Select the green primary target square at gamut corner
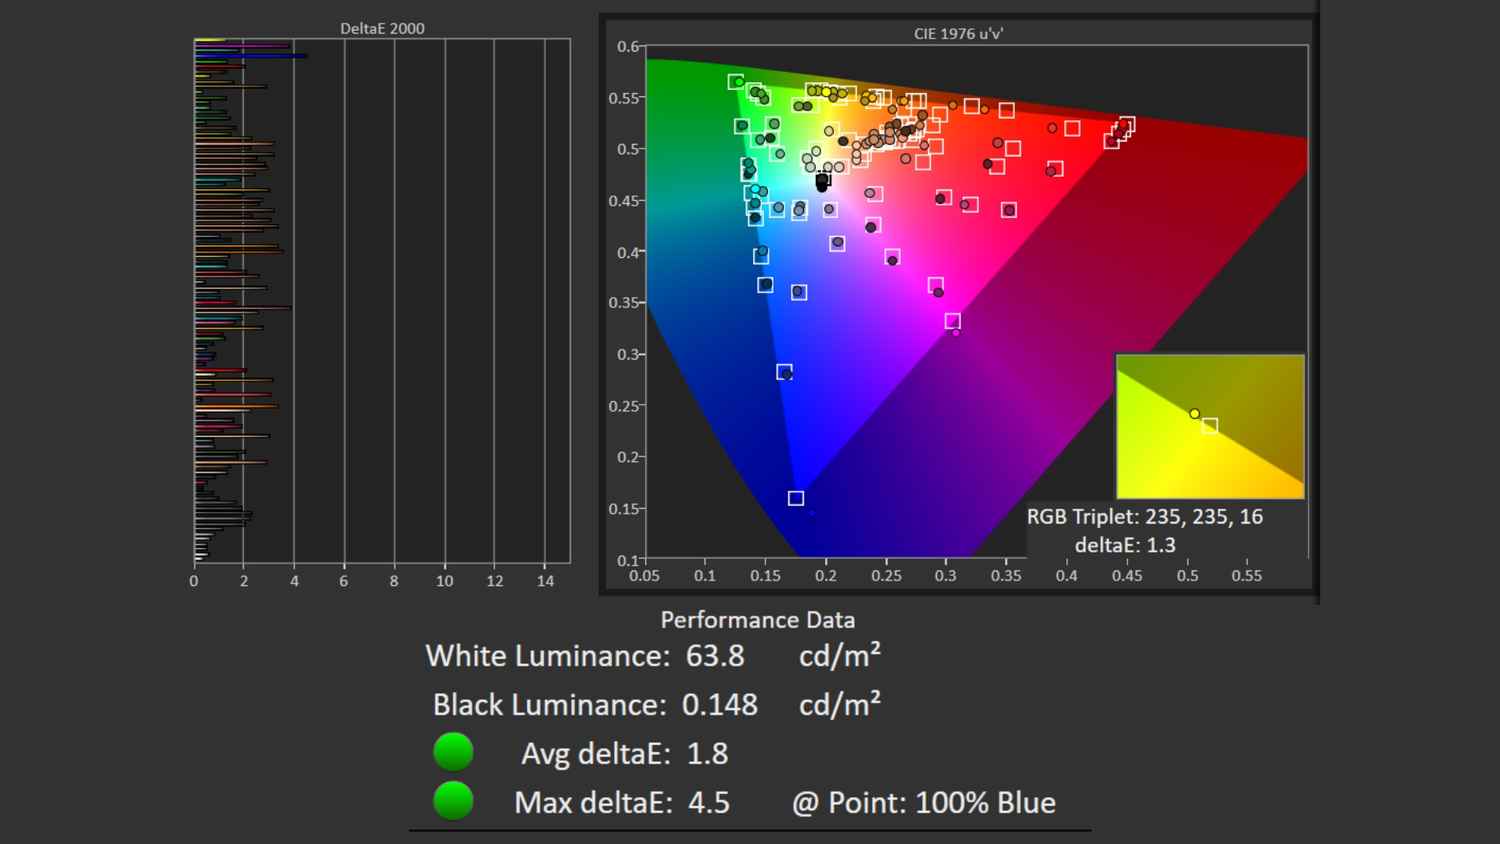Viewport: 1500px width, 844px height. pyautogui.click(x=736, y=82)
